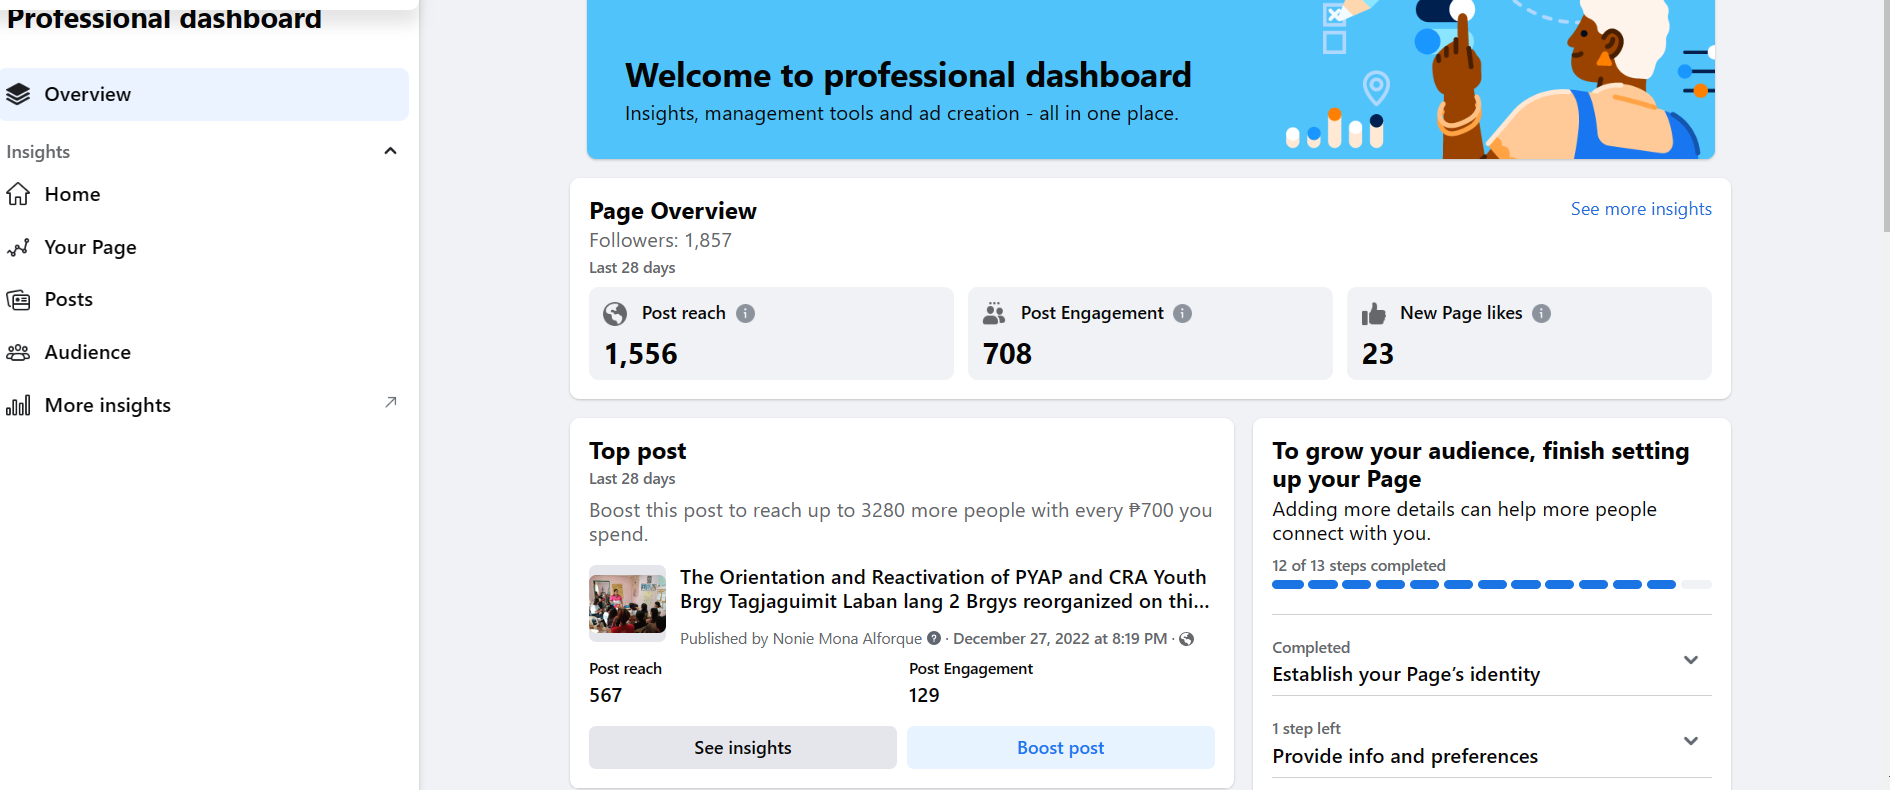Click the top post engagement value 129
The width and height of the screenshot is (1890, 790).
click(x=924, y=695)
